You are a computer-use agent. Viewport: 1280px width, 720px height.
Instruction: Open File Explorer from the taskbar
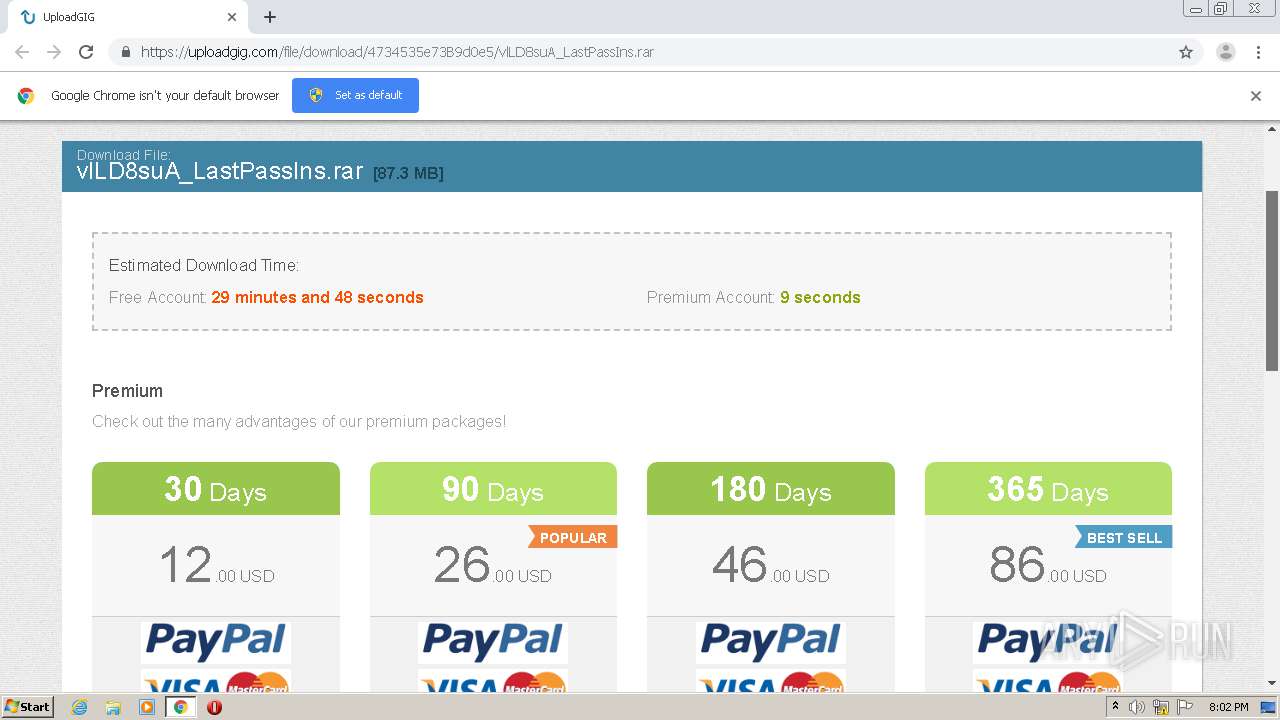[x=113, y=707]
